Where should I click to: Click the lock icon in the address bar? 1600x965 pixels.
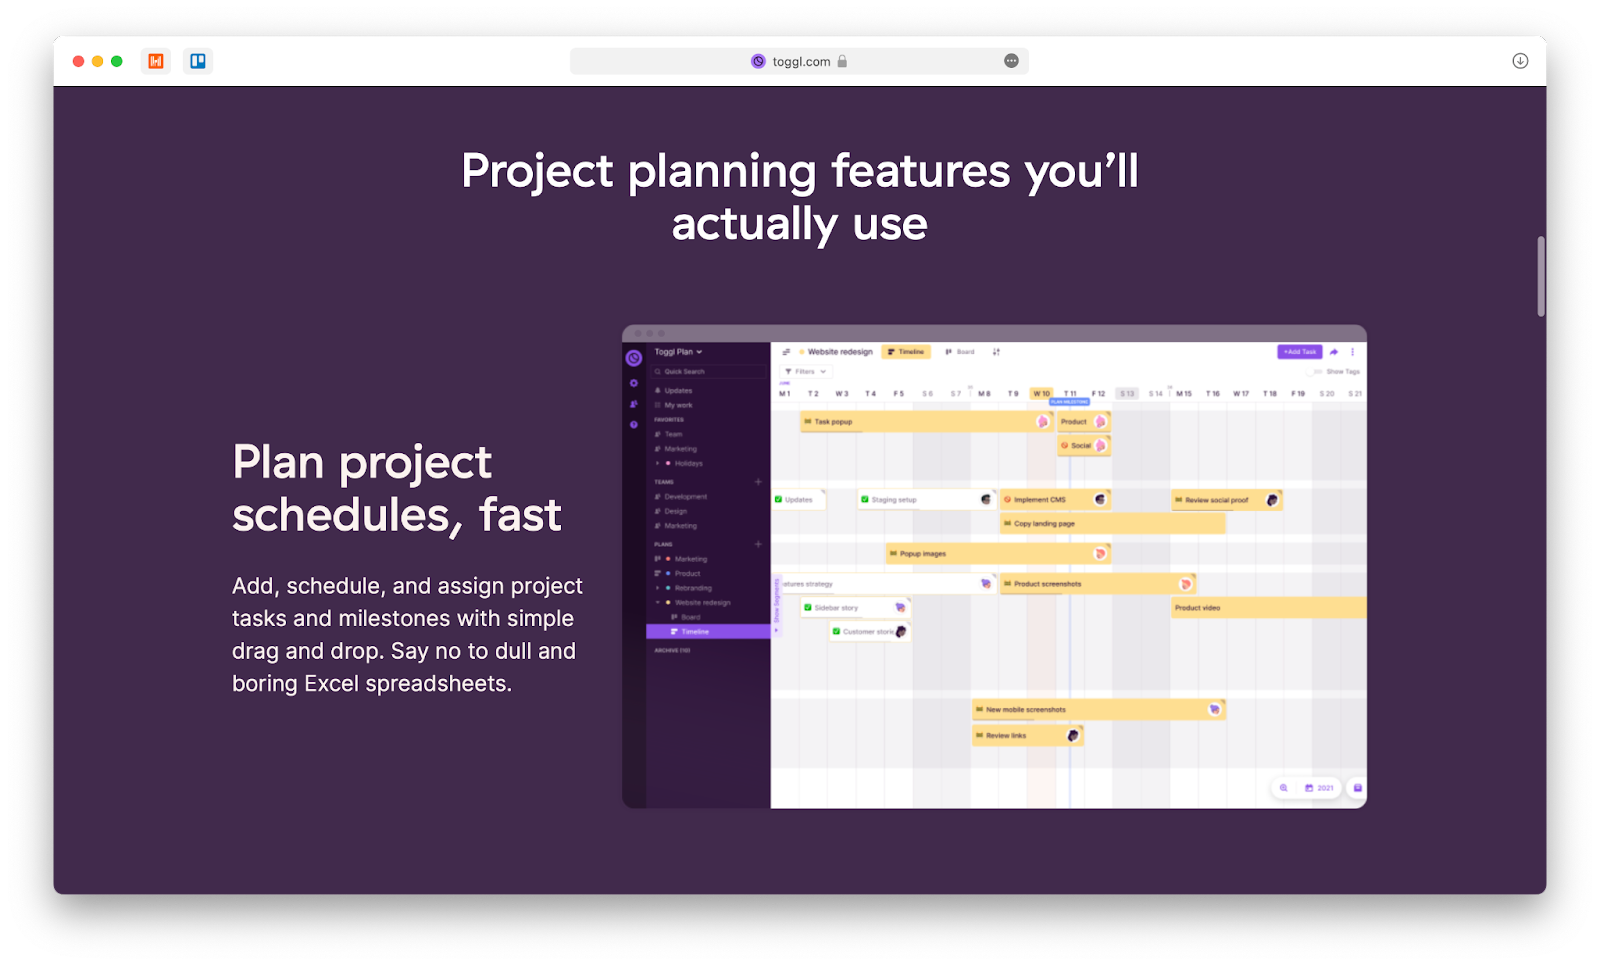842,61
